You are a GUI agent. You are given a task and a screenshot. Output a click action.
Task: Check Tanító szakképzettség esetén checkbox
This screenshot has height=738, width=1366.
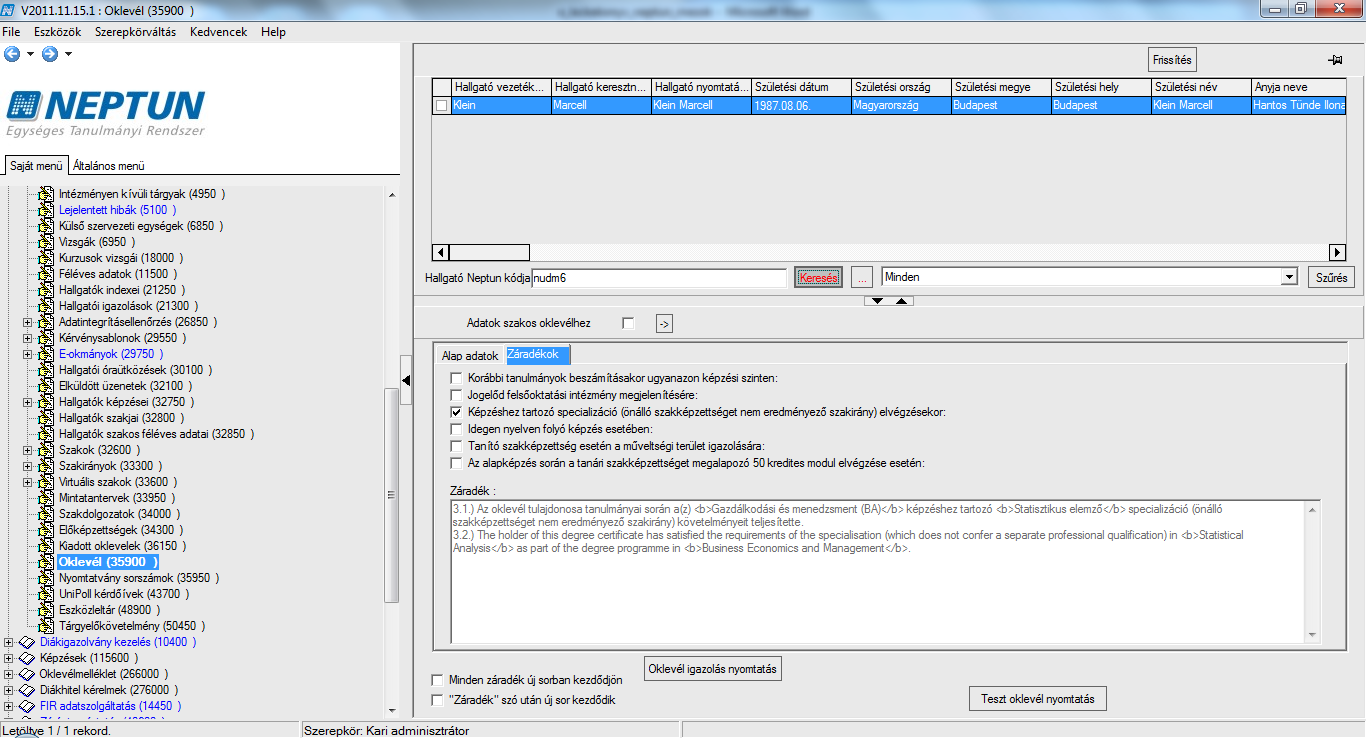point(457,446)
